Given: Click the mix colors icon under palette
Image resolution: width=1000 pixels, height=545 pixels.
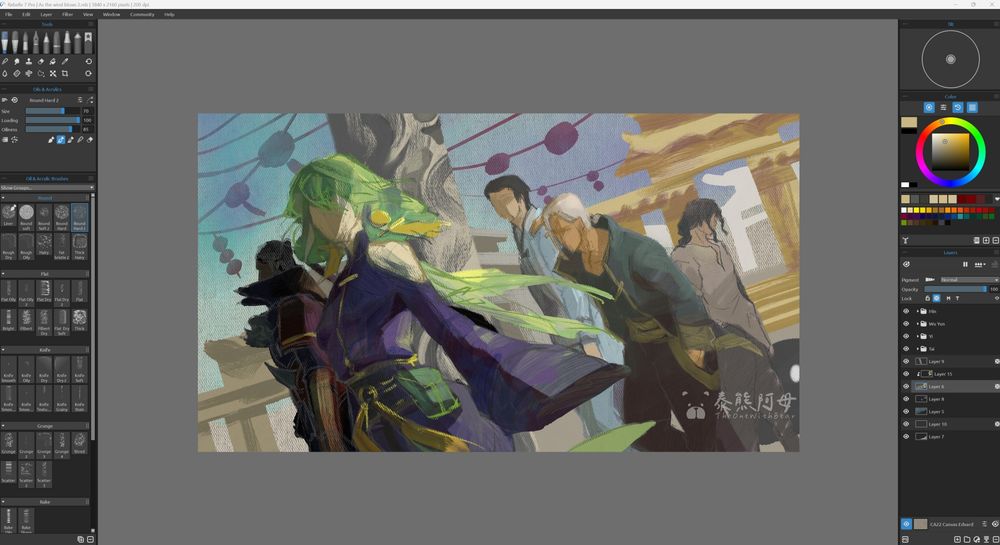Looking at the screenshot, I should pos(905,240).
